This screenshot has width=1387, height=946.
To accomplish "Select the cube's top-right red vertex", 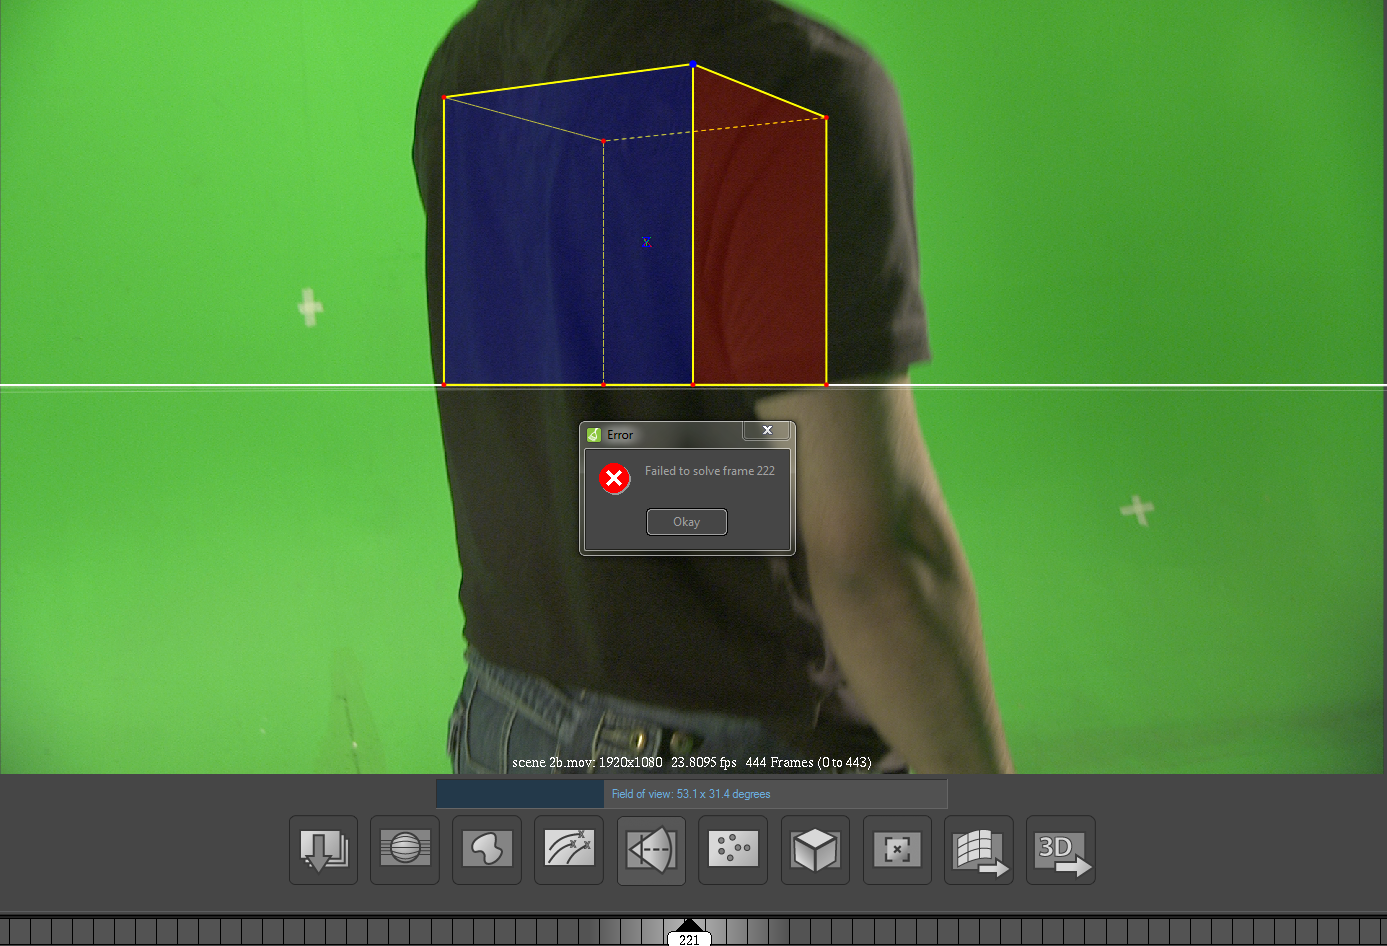I will [826, 118].
